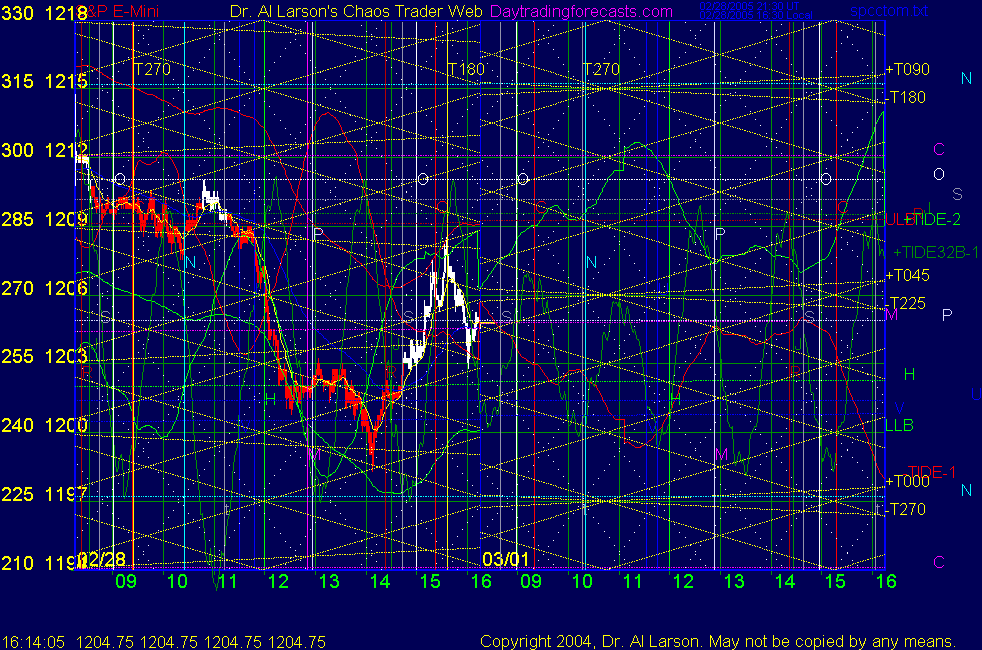
Task: Click the red "TIDE-1" label
Action: (x=932, y=472)
